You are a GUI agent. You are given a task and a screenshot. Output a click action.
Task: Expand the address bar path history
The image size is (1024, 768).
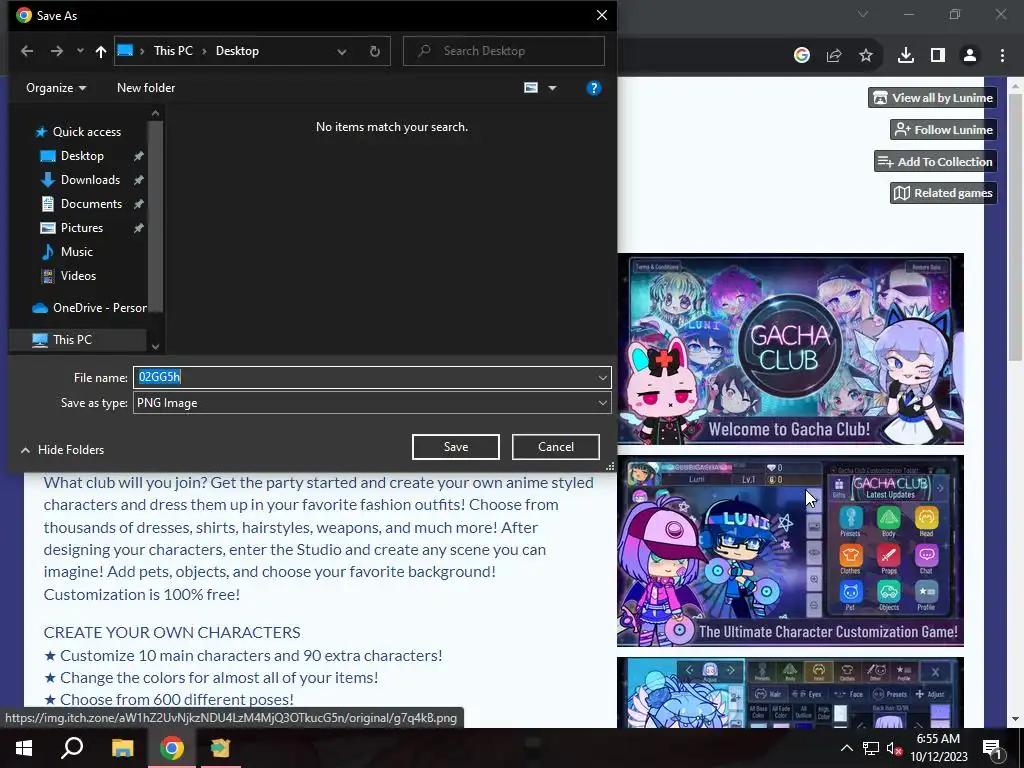[342, 51]
